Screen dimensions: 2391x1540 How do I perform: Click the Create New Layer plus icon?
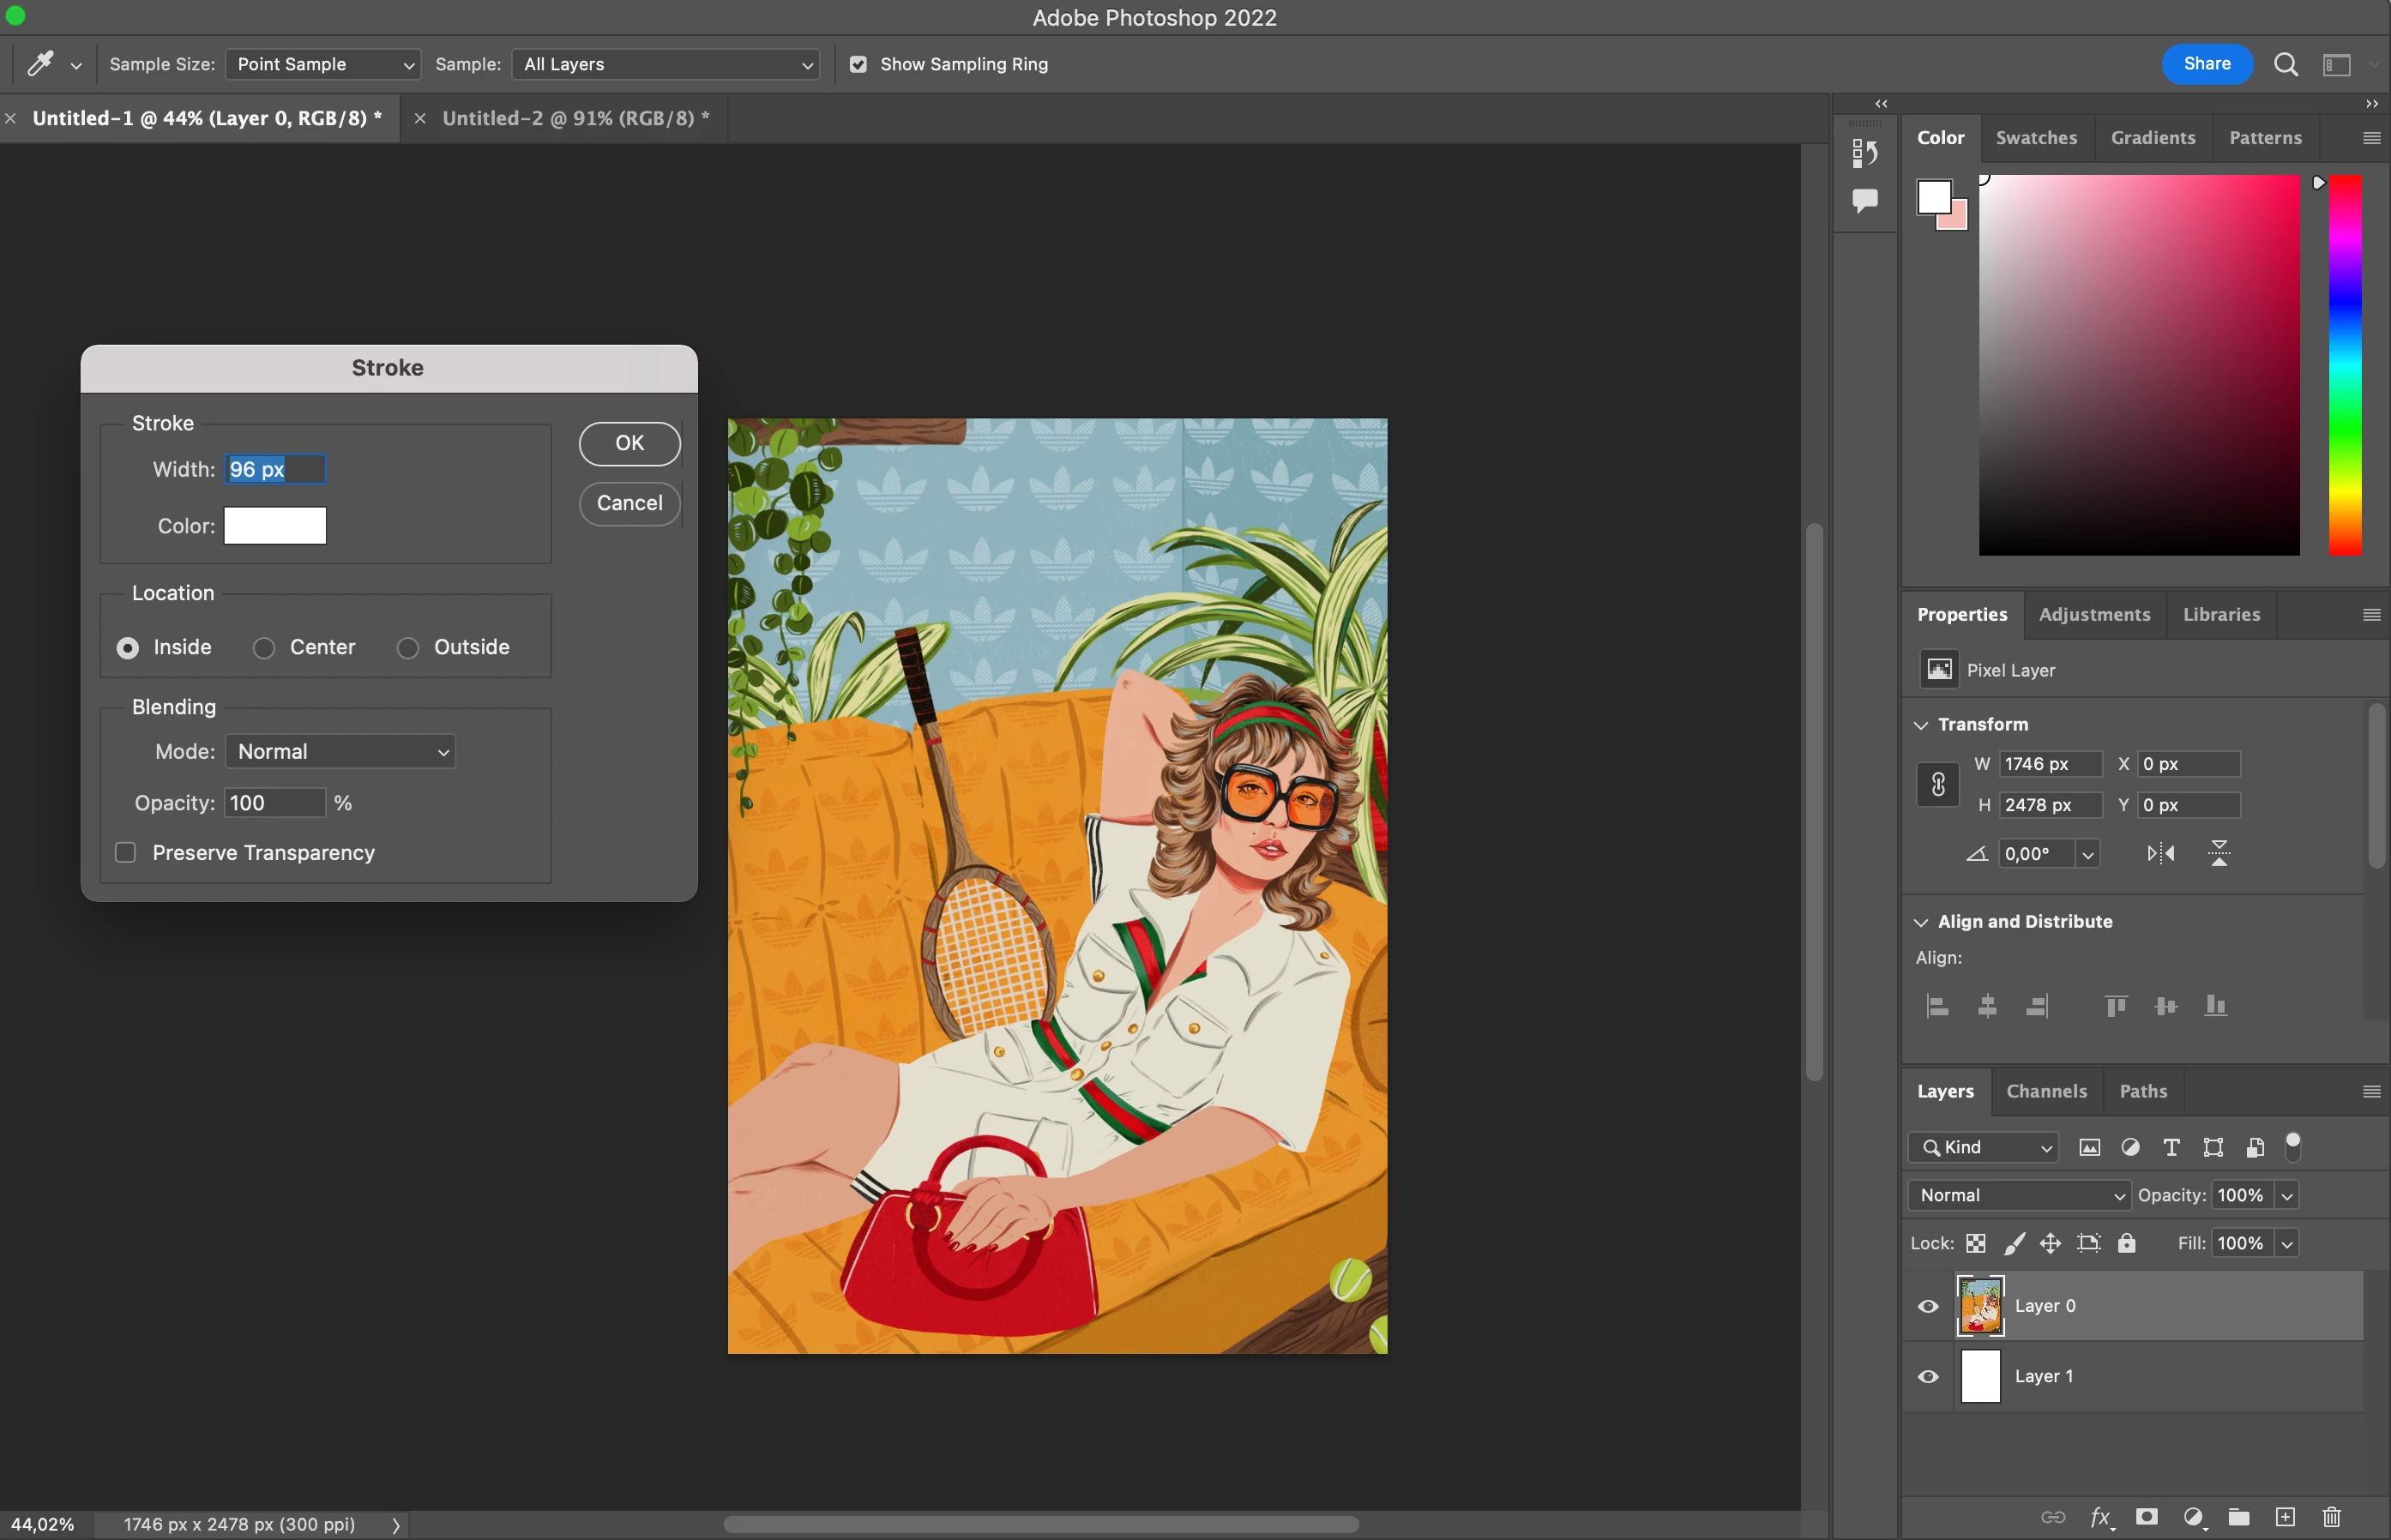pos(2285,1518)
